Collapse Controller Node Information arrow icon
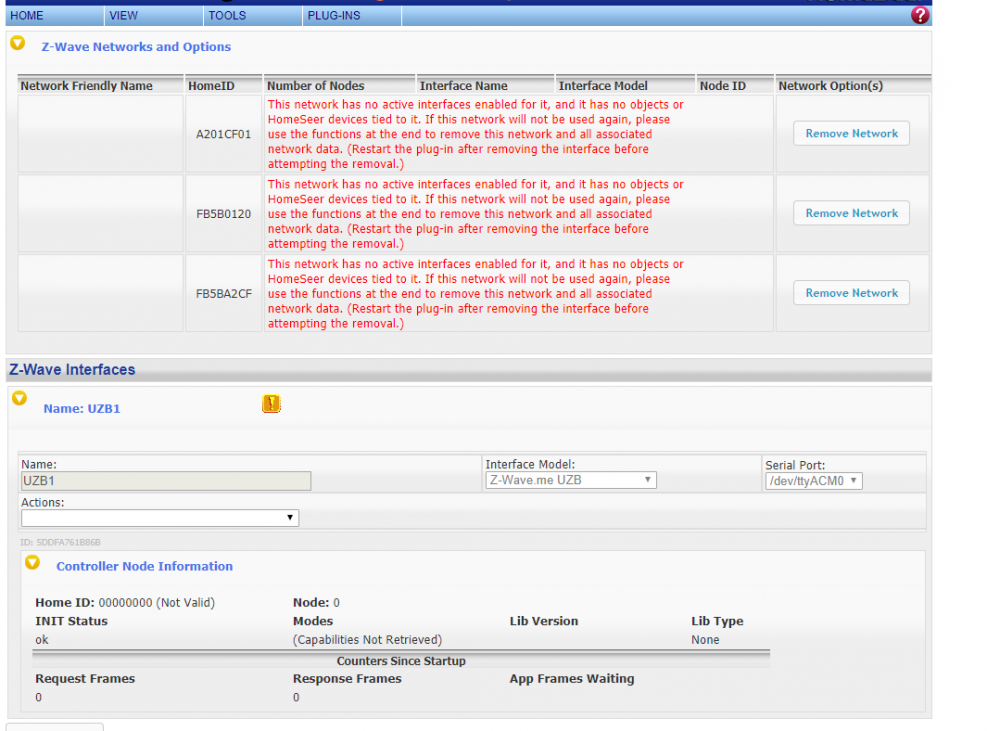The image size is (1000, 731). tap(33, 563)
